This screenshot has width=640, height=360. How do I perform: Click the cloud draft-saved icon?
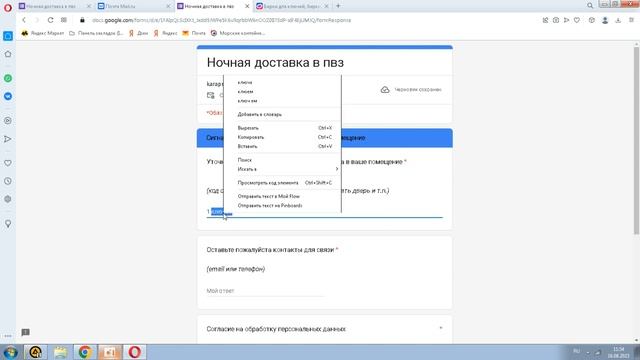pos(385,89)
